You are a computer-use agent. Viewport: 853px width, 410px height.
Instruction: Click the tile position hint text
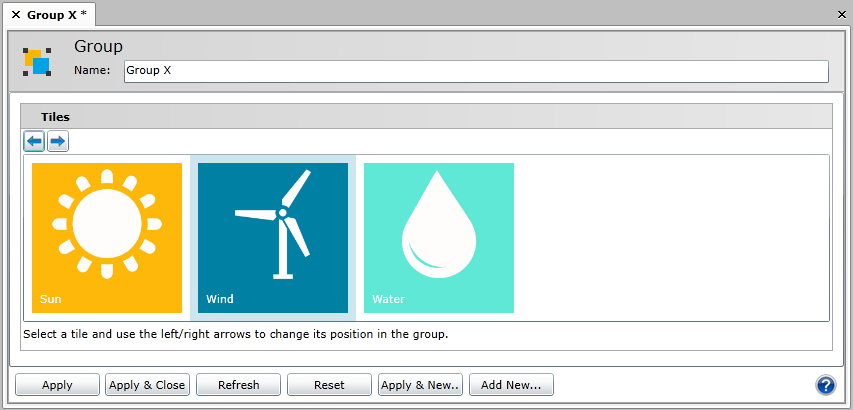pyautogui.click(x=235, y=334)
